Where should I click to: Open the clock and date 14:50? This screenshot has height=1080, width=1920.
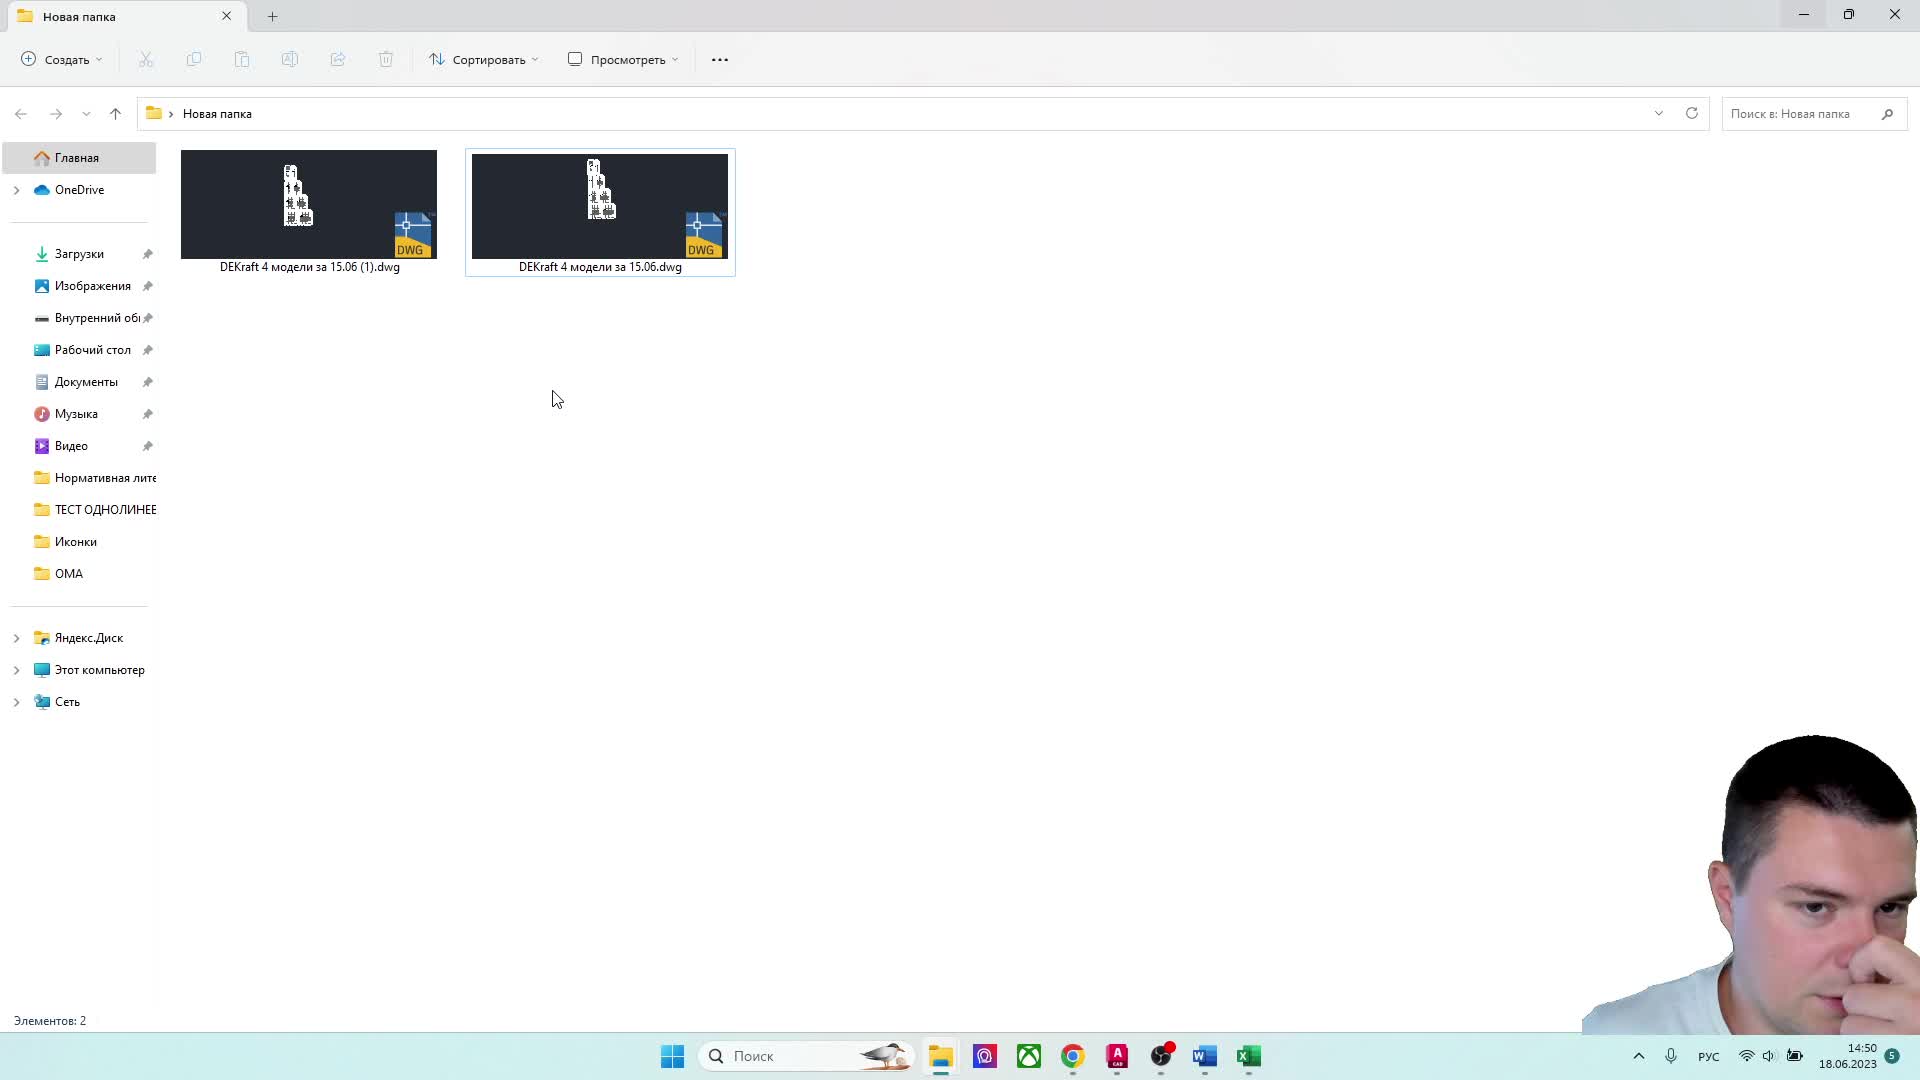[x=1848, y=1056]
